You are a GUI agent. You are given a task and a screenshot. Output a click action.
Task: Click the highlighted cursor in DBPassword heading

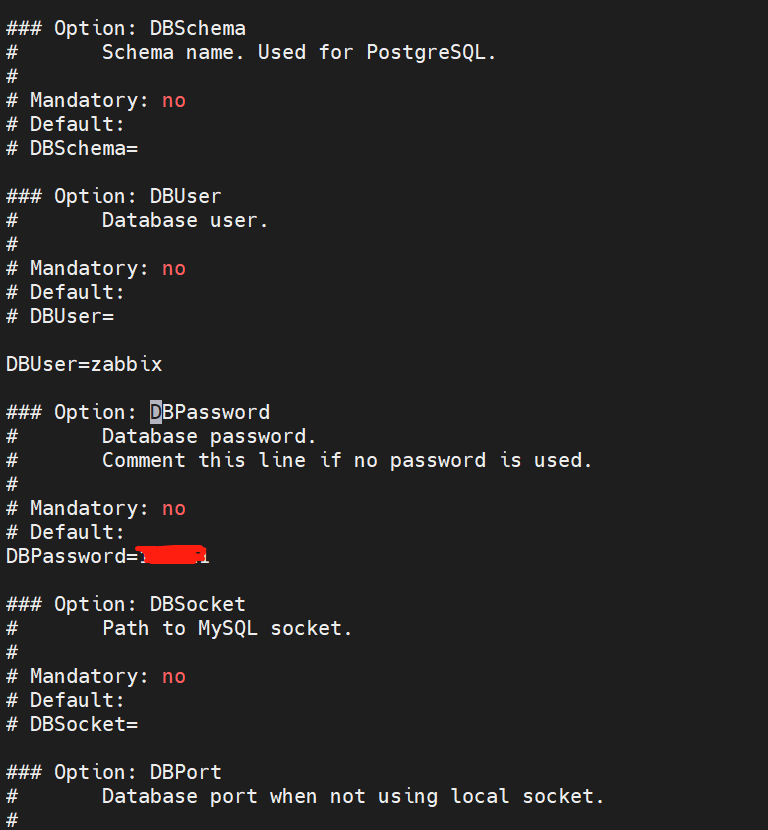coord(156,412)
